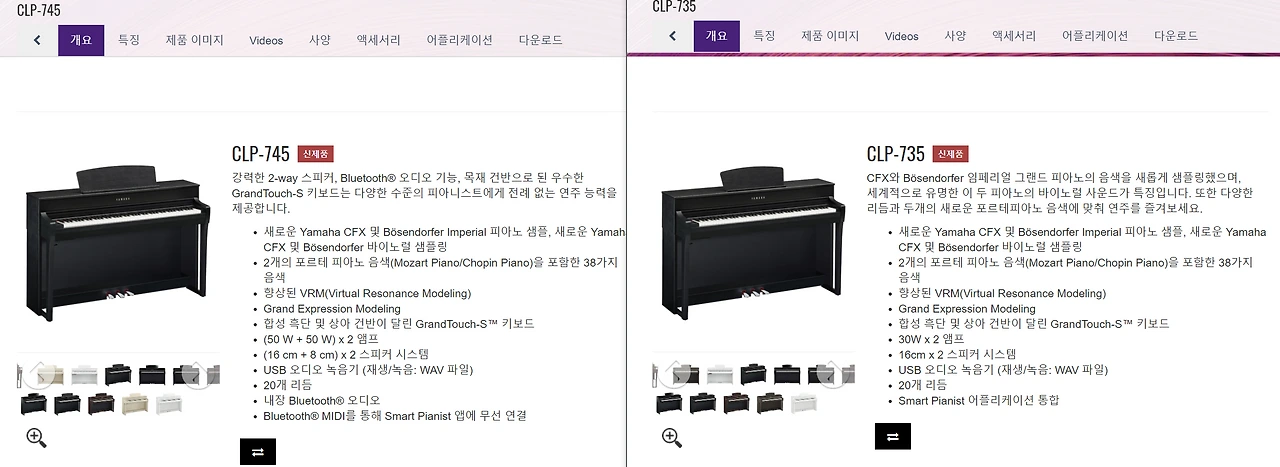
Task: Click the 신제품 badge next to CLP-745
Action: pos(315,154)
